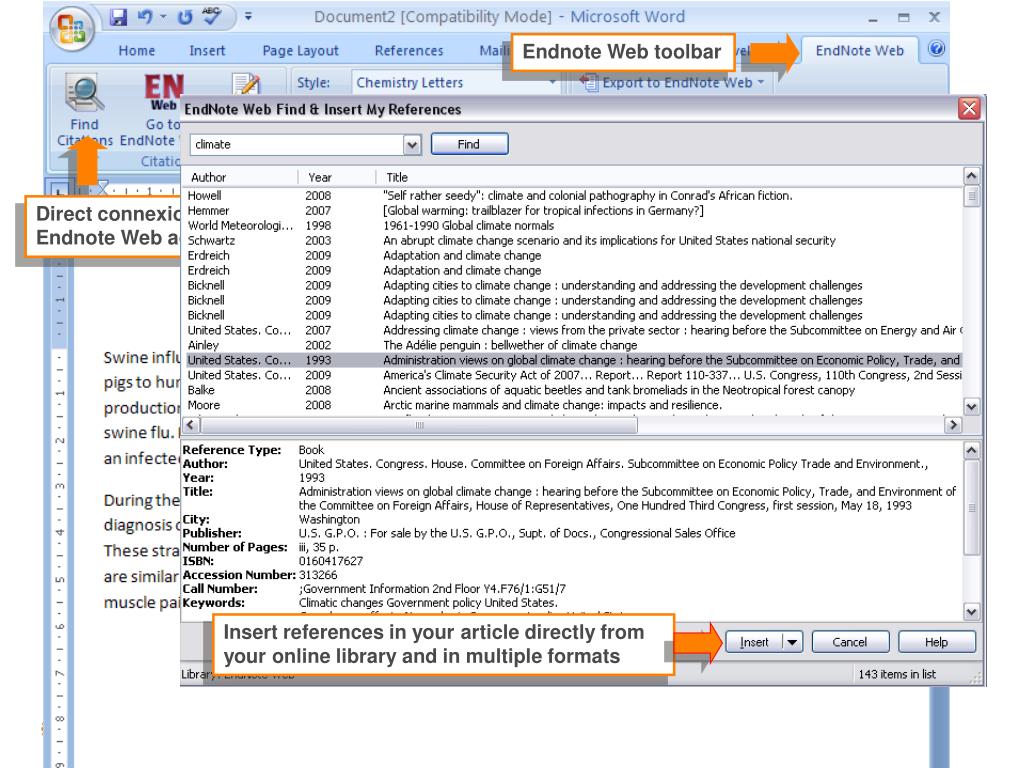Undo last action in quick access toolbar
Screen dimensions: 1024x768
145,17
